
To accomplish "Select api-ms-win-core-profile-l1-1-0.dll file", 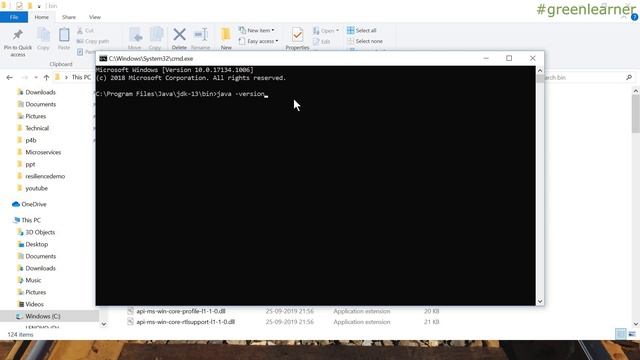I will point(181,311).
